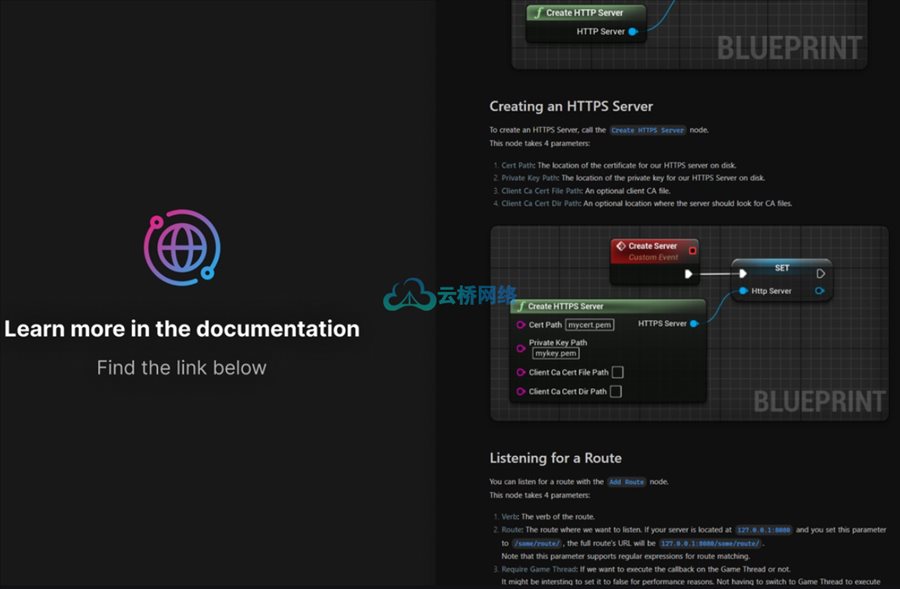Viewport: 900px width, 589px height.
Task: Click the Cert Path input pin
Action: tap(520, 325)
